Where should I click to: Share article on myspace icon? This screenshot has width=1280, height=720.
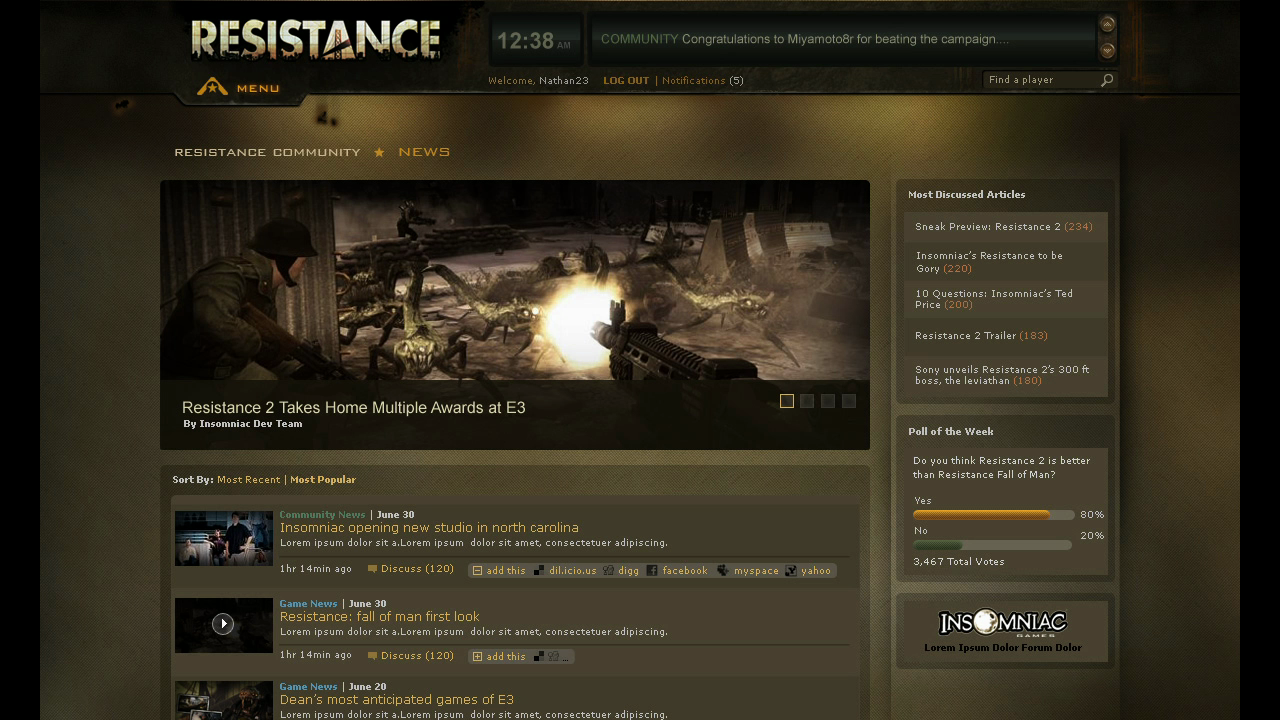coord(723,571)
